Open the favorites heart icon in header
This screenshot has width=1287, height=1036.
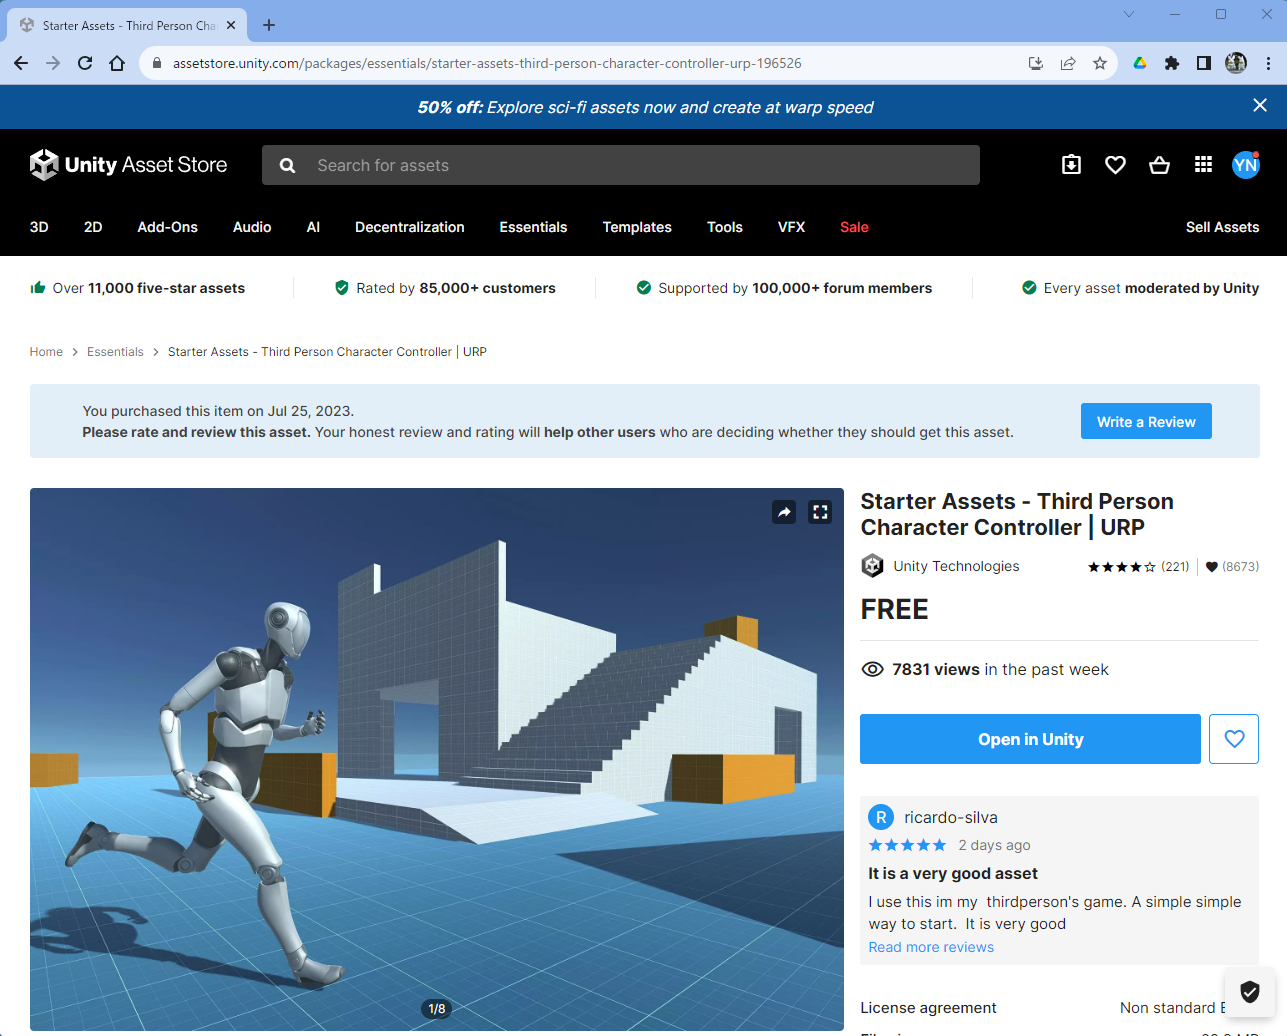click(1115, 165)
